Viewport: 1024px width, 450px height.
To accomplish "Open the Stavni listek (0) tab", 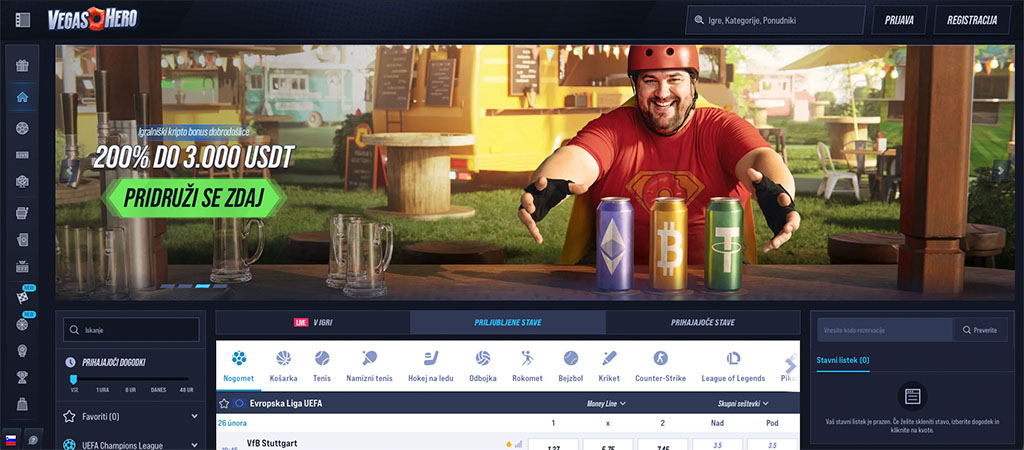I will (843, 360).
